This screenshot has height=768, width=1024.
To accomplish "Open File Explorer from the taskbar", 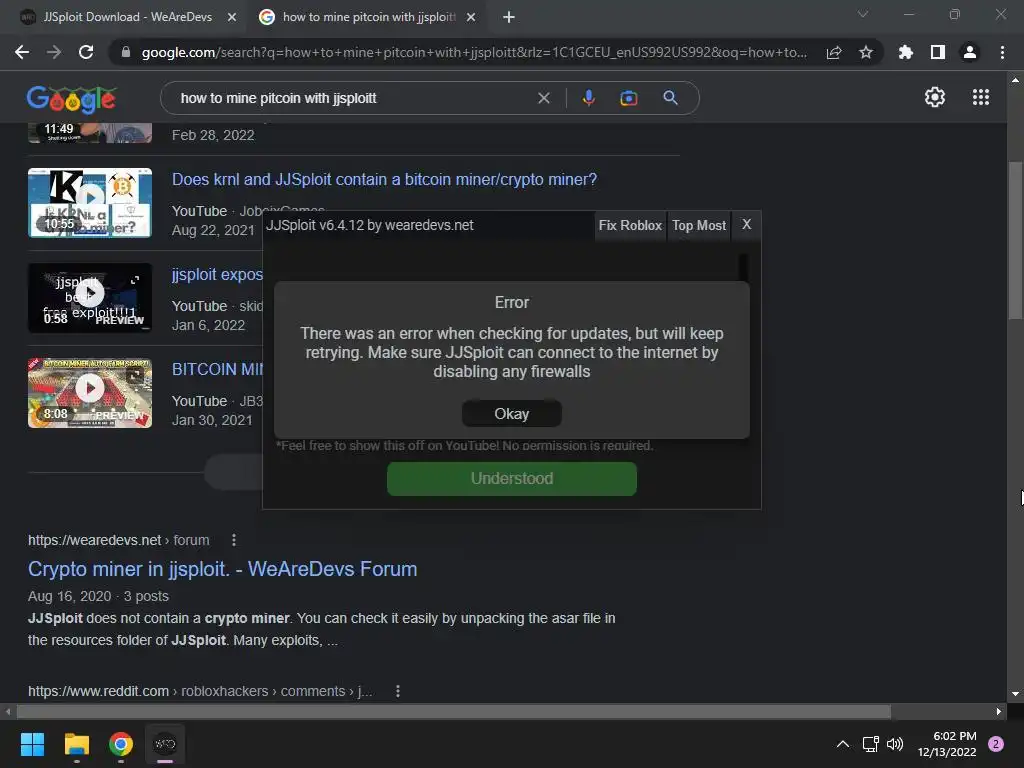I will pos(76,744).
